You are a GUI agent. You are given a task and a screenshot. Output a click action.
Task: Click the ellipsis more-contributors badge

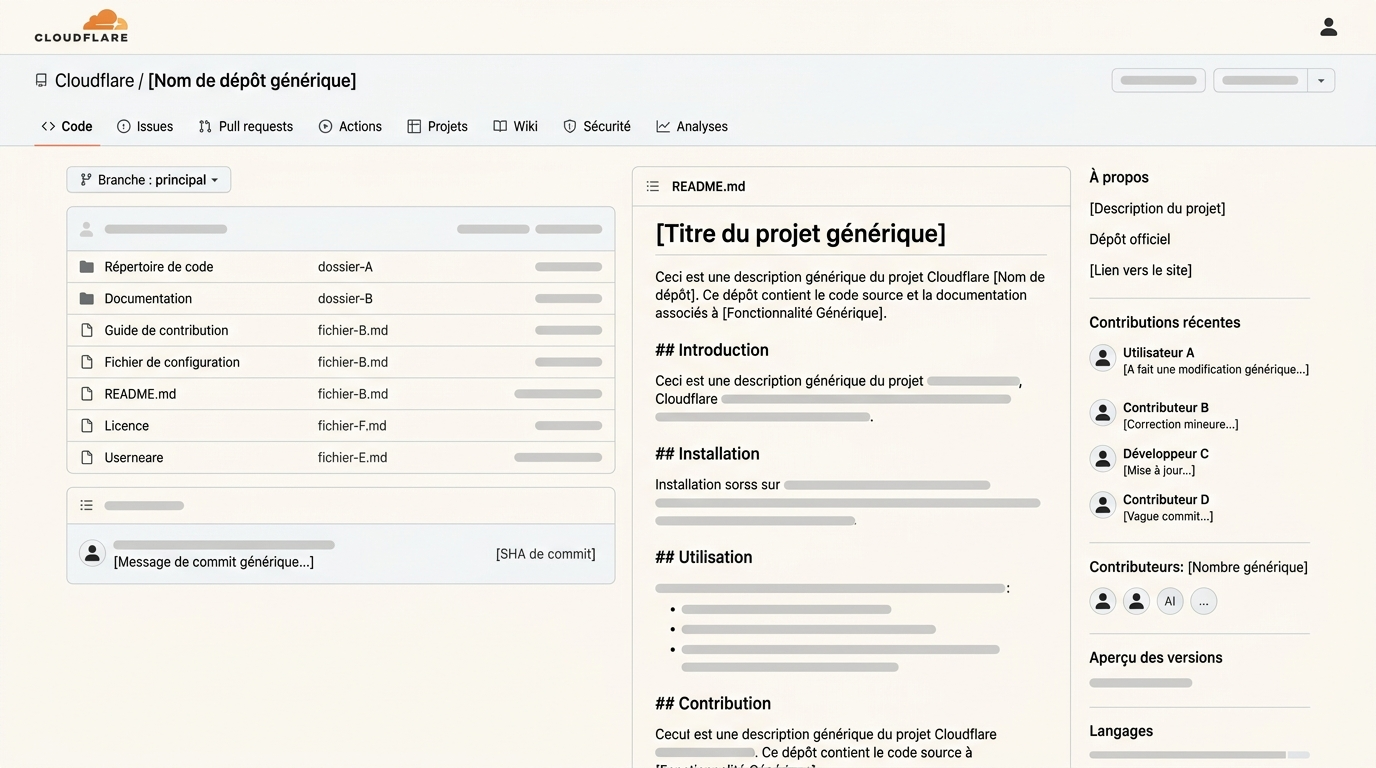(1204, 601)
